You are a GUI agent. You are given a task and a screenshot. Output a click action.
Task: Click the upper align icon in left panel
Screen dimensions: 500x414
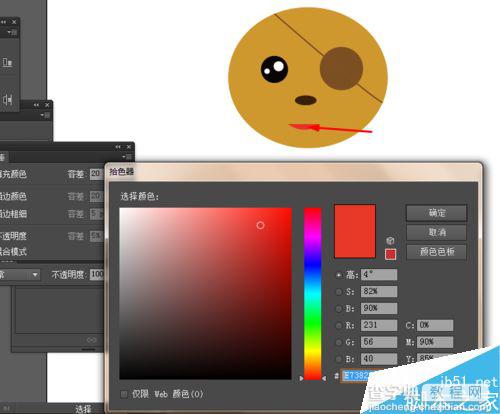(7, 62)
